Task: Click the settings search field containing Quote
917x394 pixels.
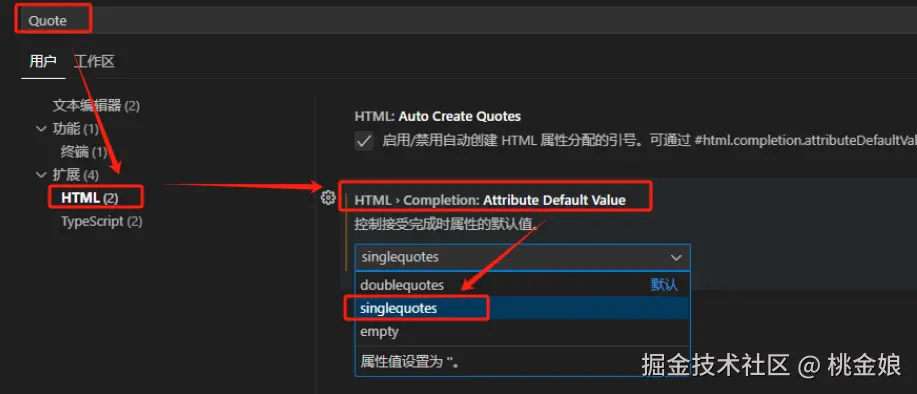Action: 468,20
